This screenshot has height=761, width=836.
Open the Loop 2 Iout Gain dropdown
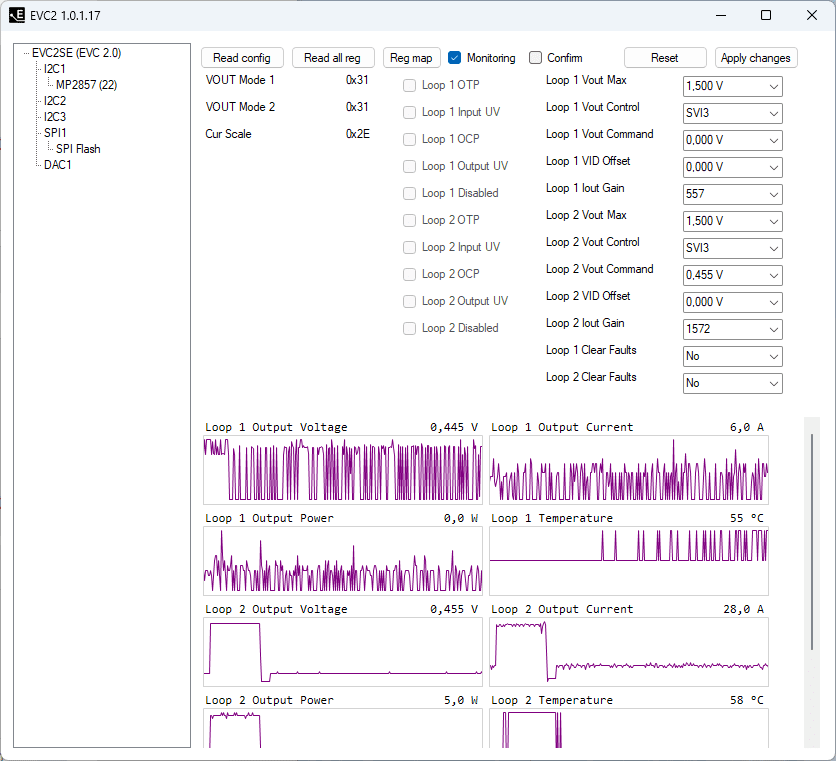click(733, 330)
